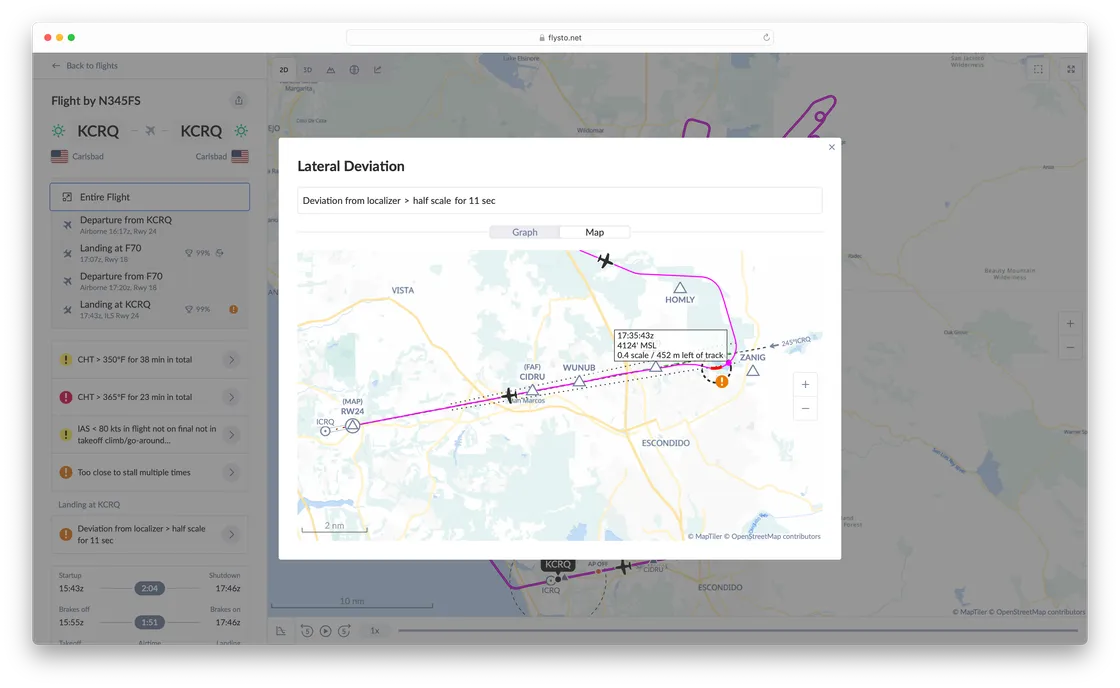The height and width of the screenshot is (688, 1120).
Task: Click the airplane icon near CIDRU
Action: [x=509, y=394]
